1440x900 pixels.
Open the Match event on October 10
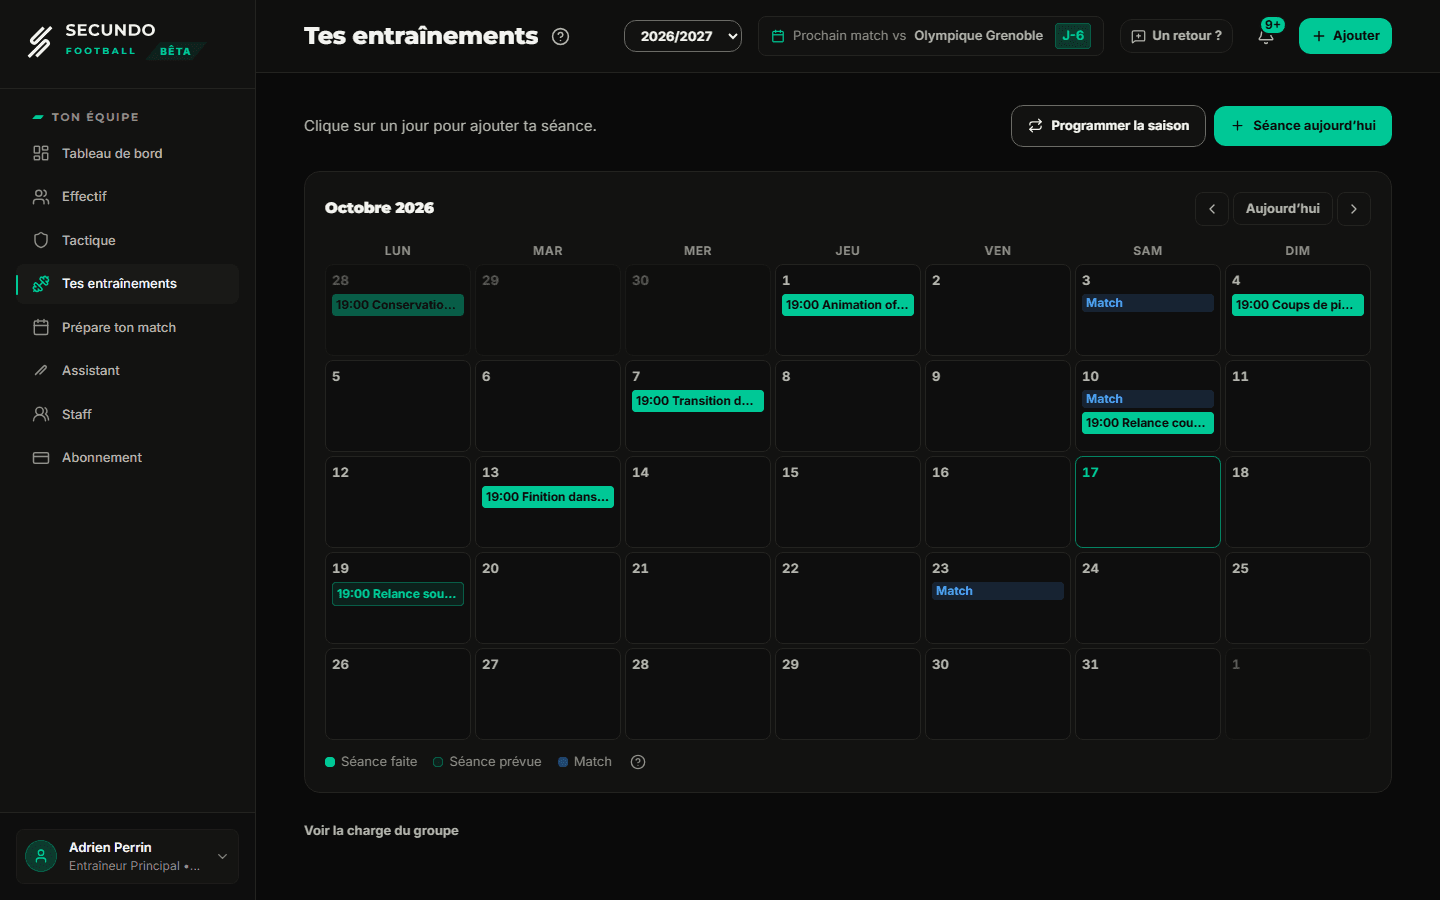tap(1148, 399)
